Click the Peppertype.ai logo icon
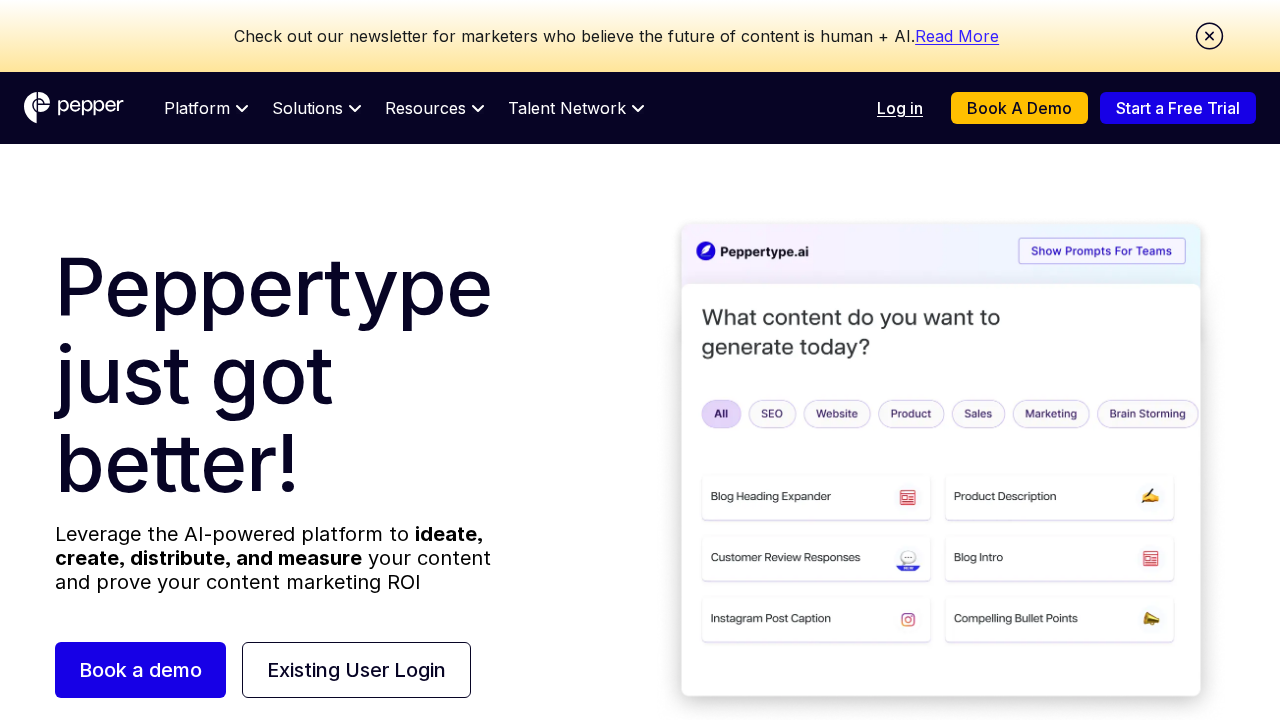This screenshot has height=720, width=1280. [705, 251]
